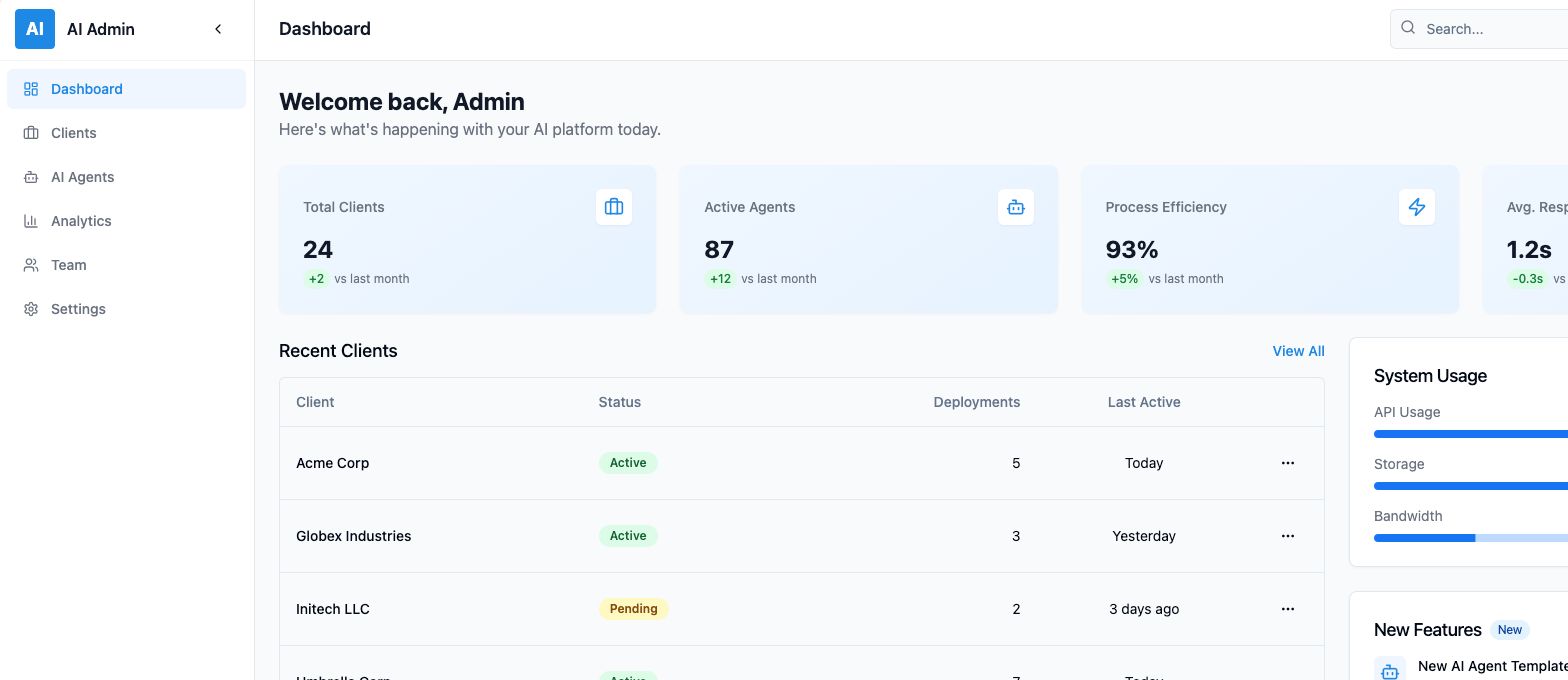This screenshot has width=1568, height=680.
Task: Open the Initech LLC row actions menu
Action: pos(1288,609)
